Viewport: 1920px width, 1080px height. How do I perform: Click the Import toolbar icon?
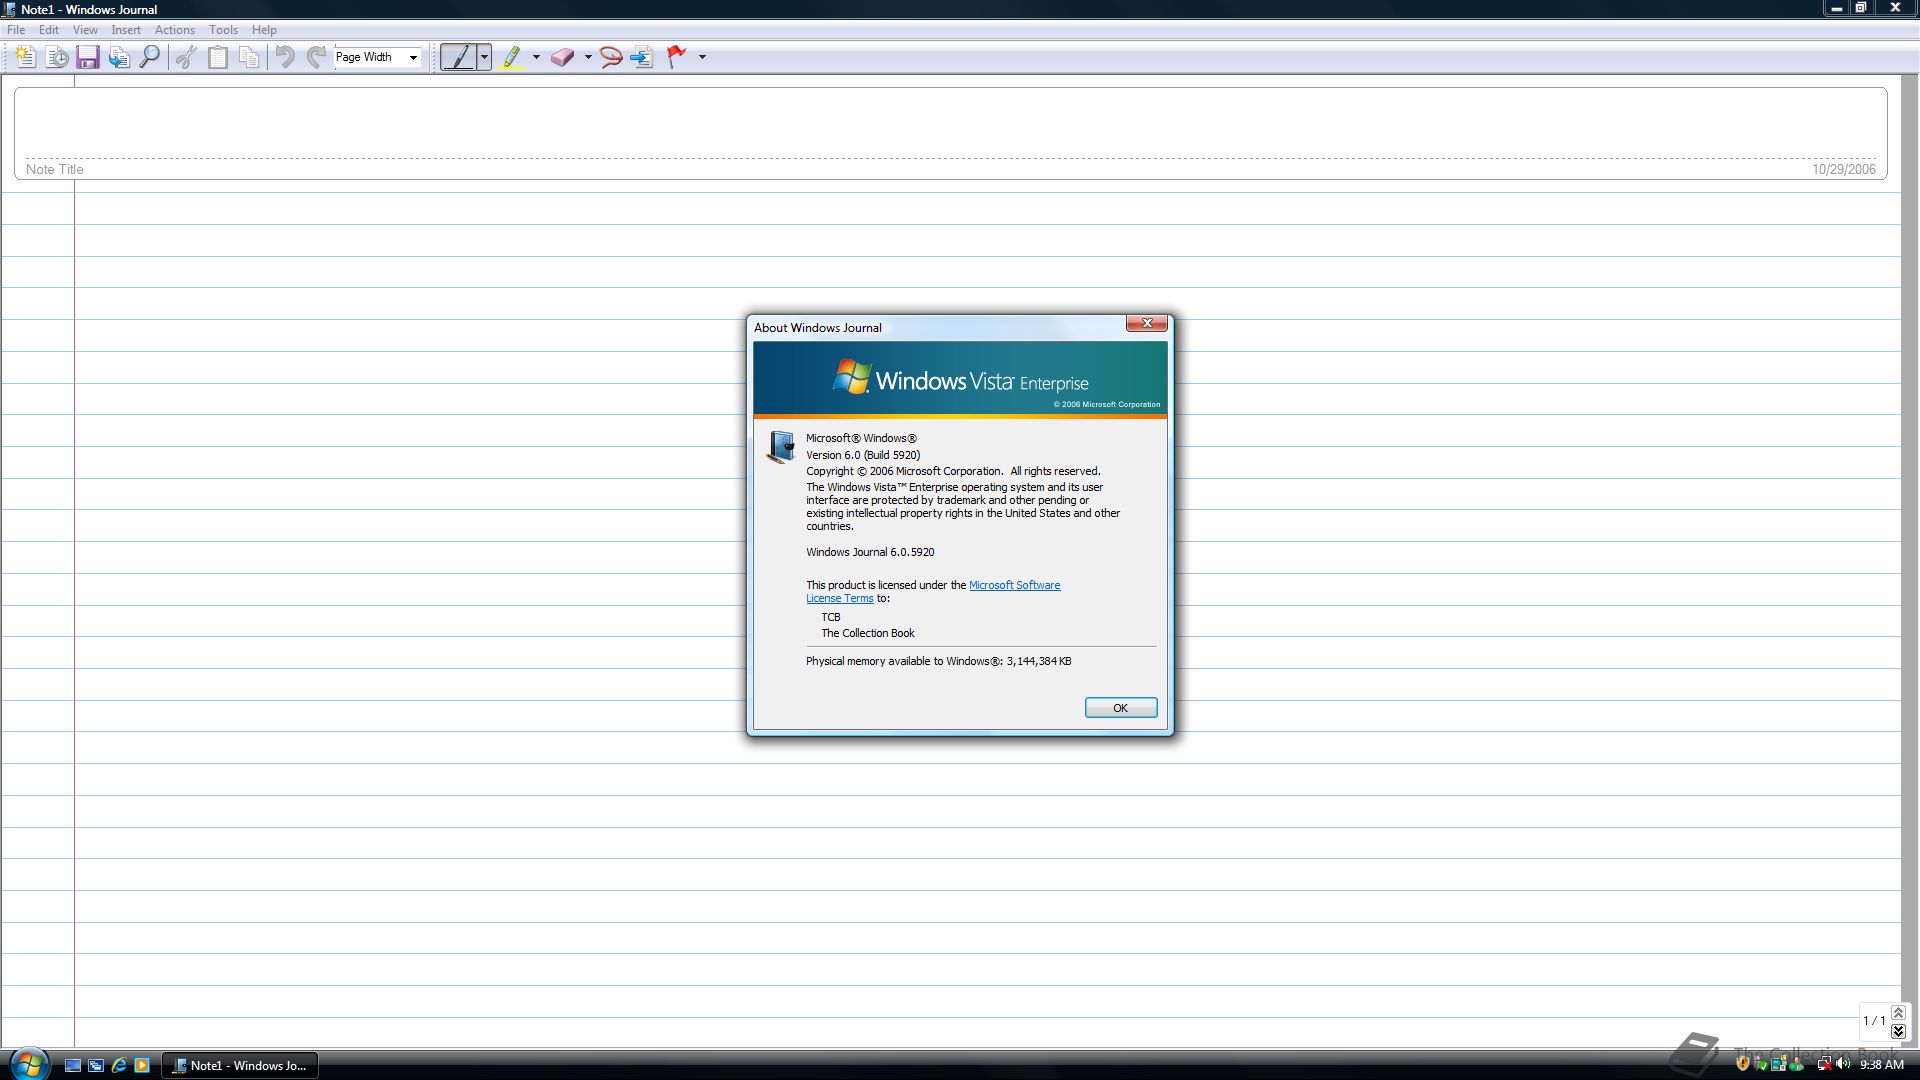pos(119,57)
